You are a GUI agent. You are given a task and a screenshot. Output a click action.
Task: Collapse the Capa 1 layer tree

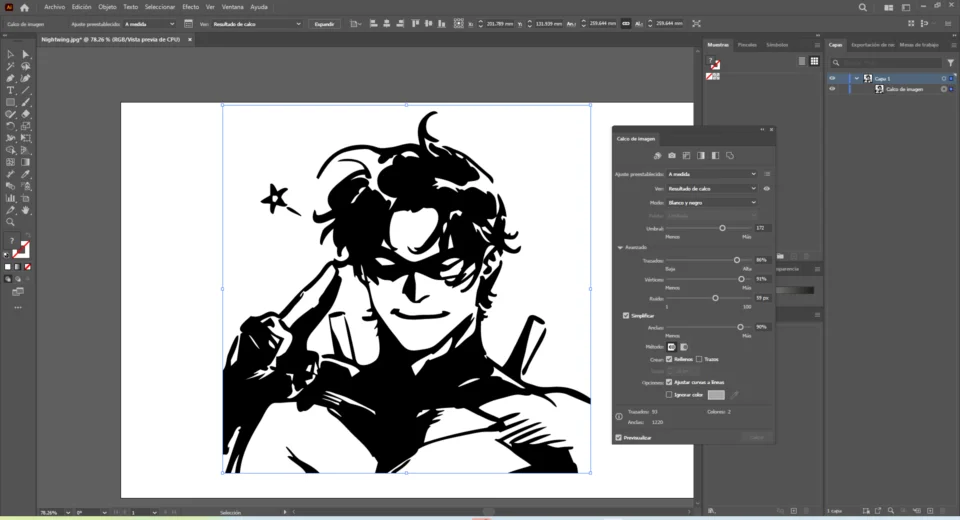coord(857,78)
